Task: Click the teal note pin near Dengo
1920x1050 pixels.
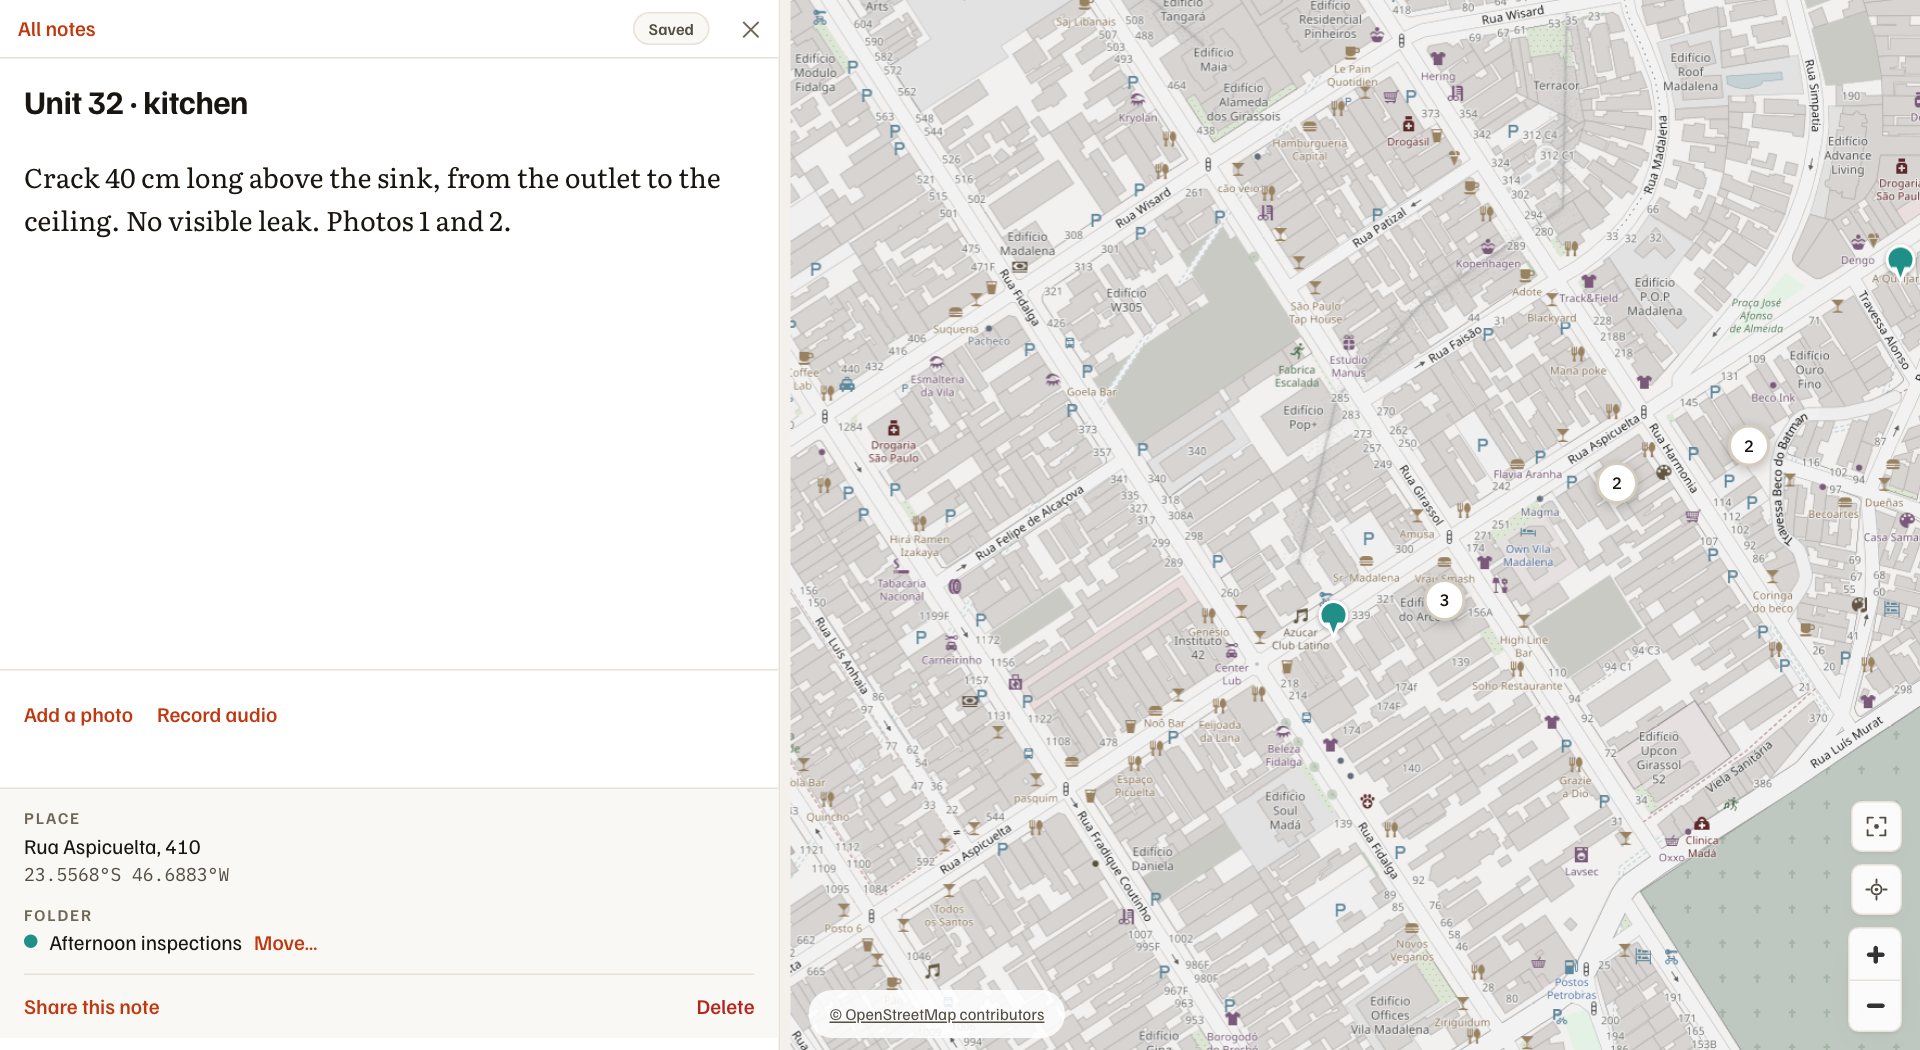Action: point(1900,262)
